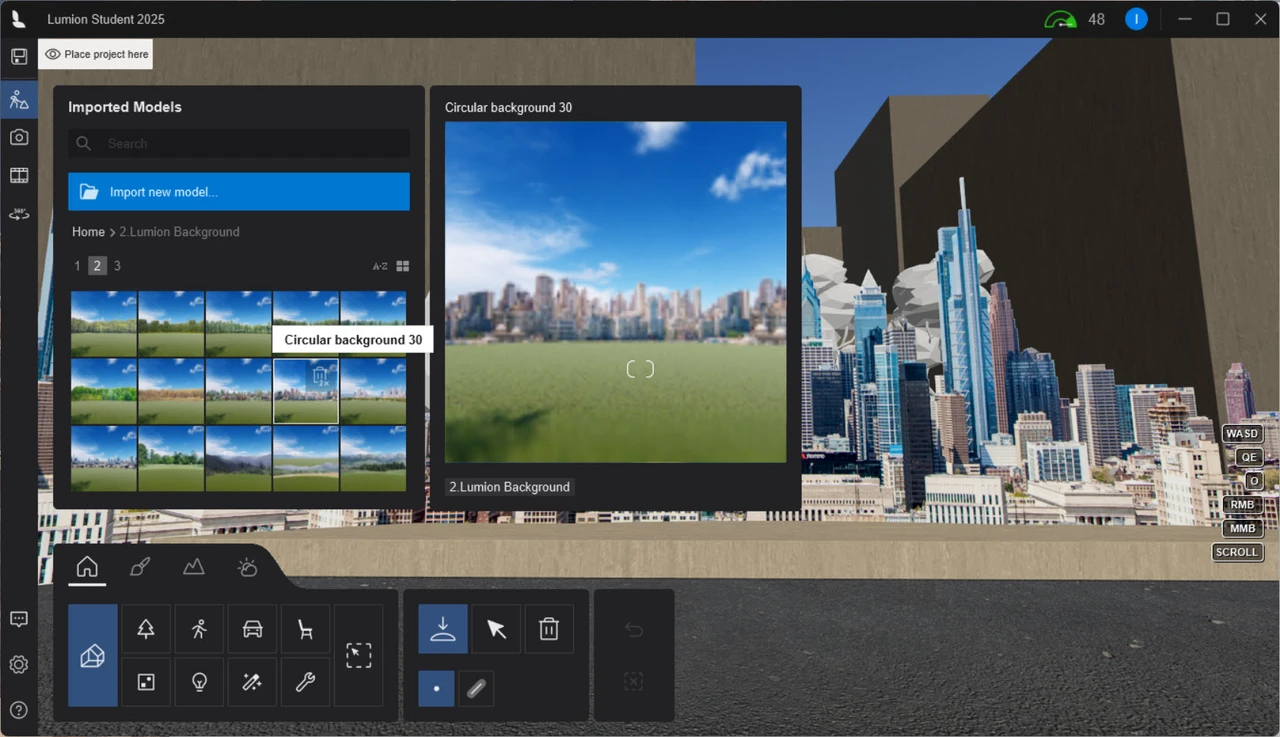
Task: Click the Undo arrow icon
Action: (x=633, y=630)
